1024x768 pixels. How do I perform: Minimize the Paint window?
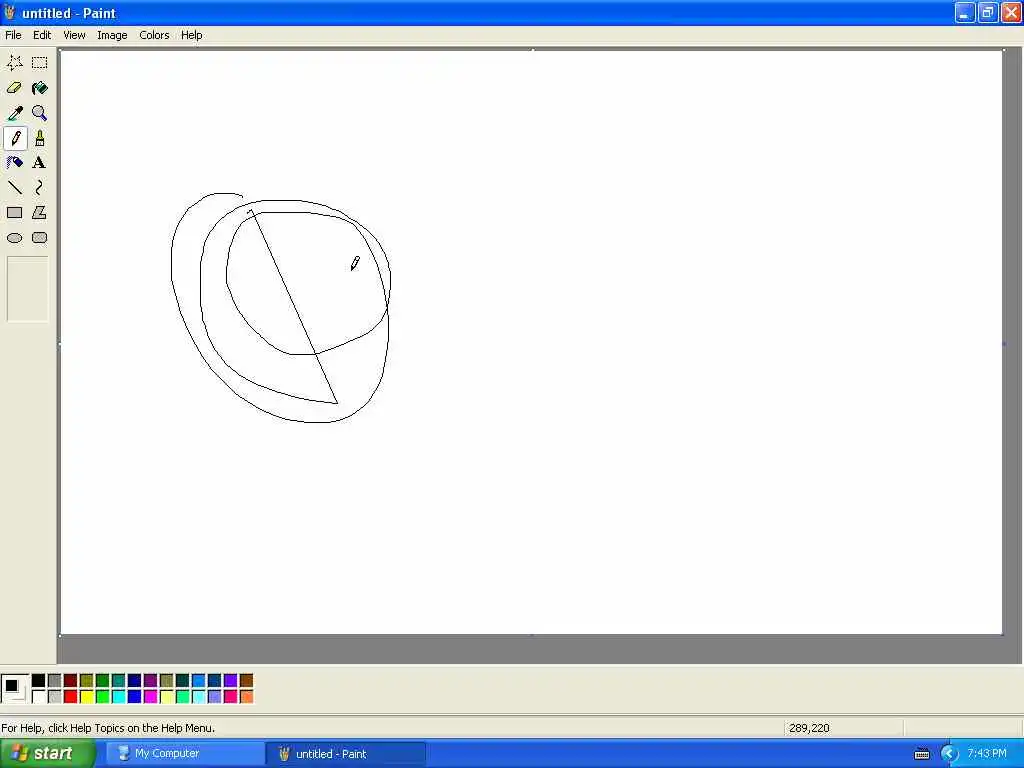(x=965, y=12)
